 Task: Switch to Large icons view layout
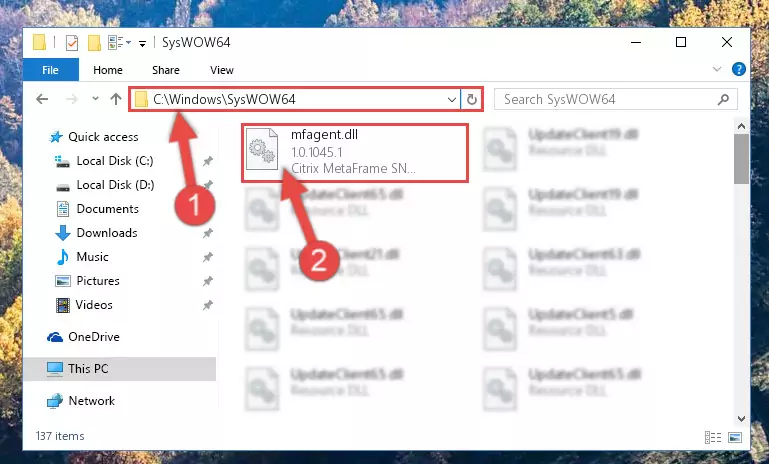(735, 437)
